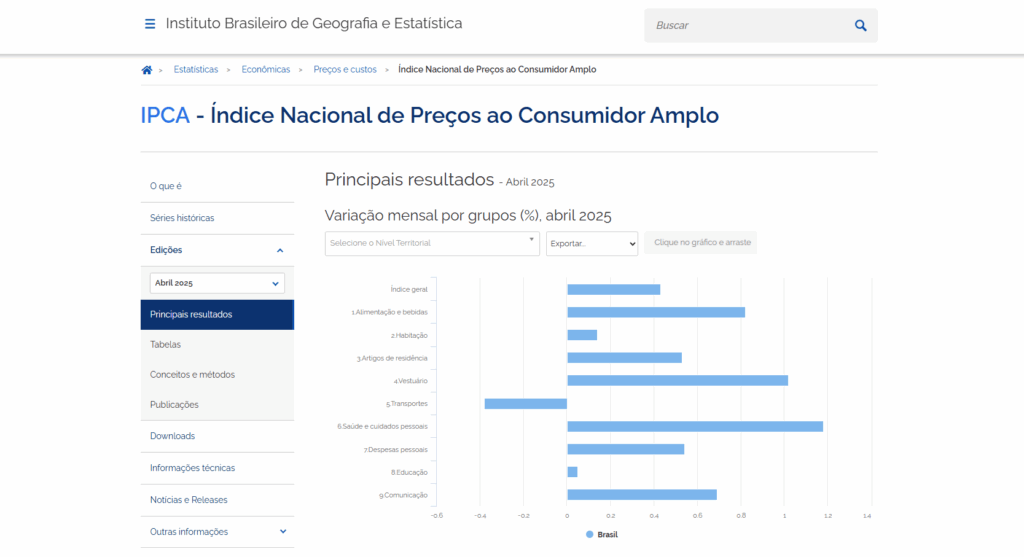Select Tabelas in sidebar menu
This screenshot has width=1024, height=557.
pos(166,344)
